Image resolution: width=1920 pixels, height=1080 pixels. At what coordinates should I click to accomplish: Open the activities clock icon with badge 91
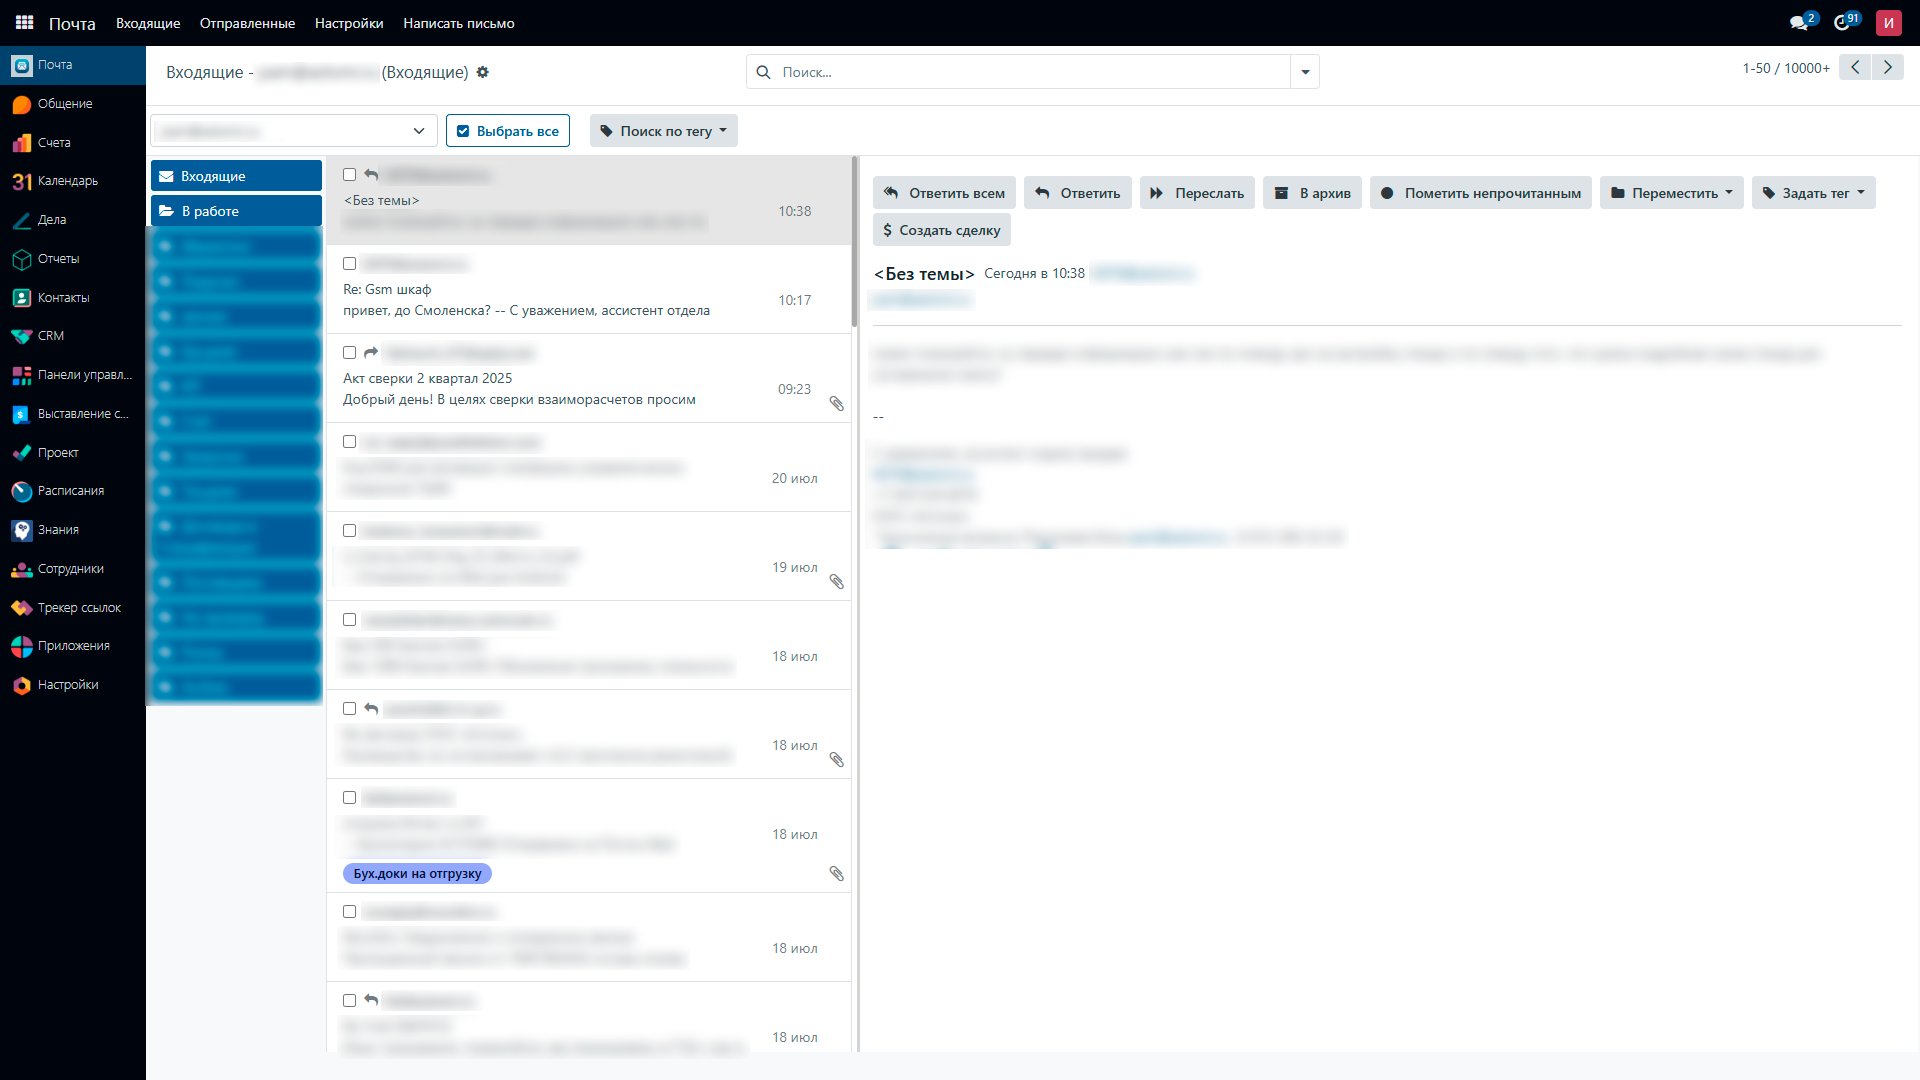point(1842,23)
